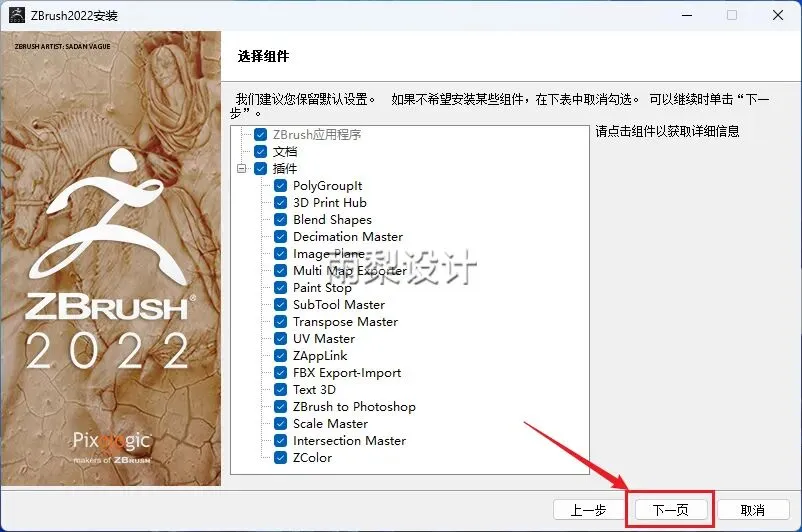This screenshot has height=532, width=802.
Task: Toggle the UV Master checkbox
Action: 280,338
